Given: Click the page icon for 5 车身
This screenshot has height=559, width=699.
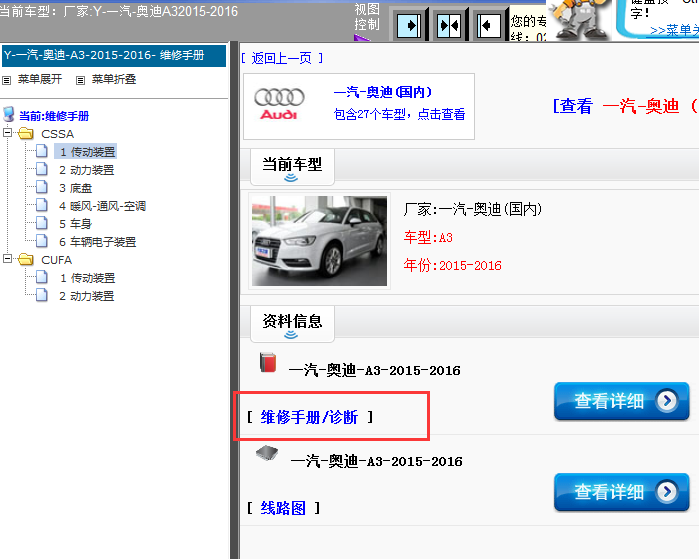Looking at the screenshot, I should point(42,223).
